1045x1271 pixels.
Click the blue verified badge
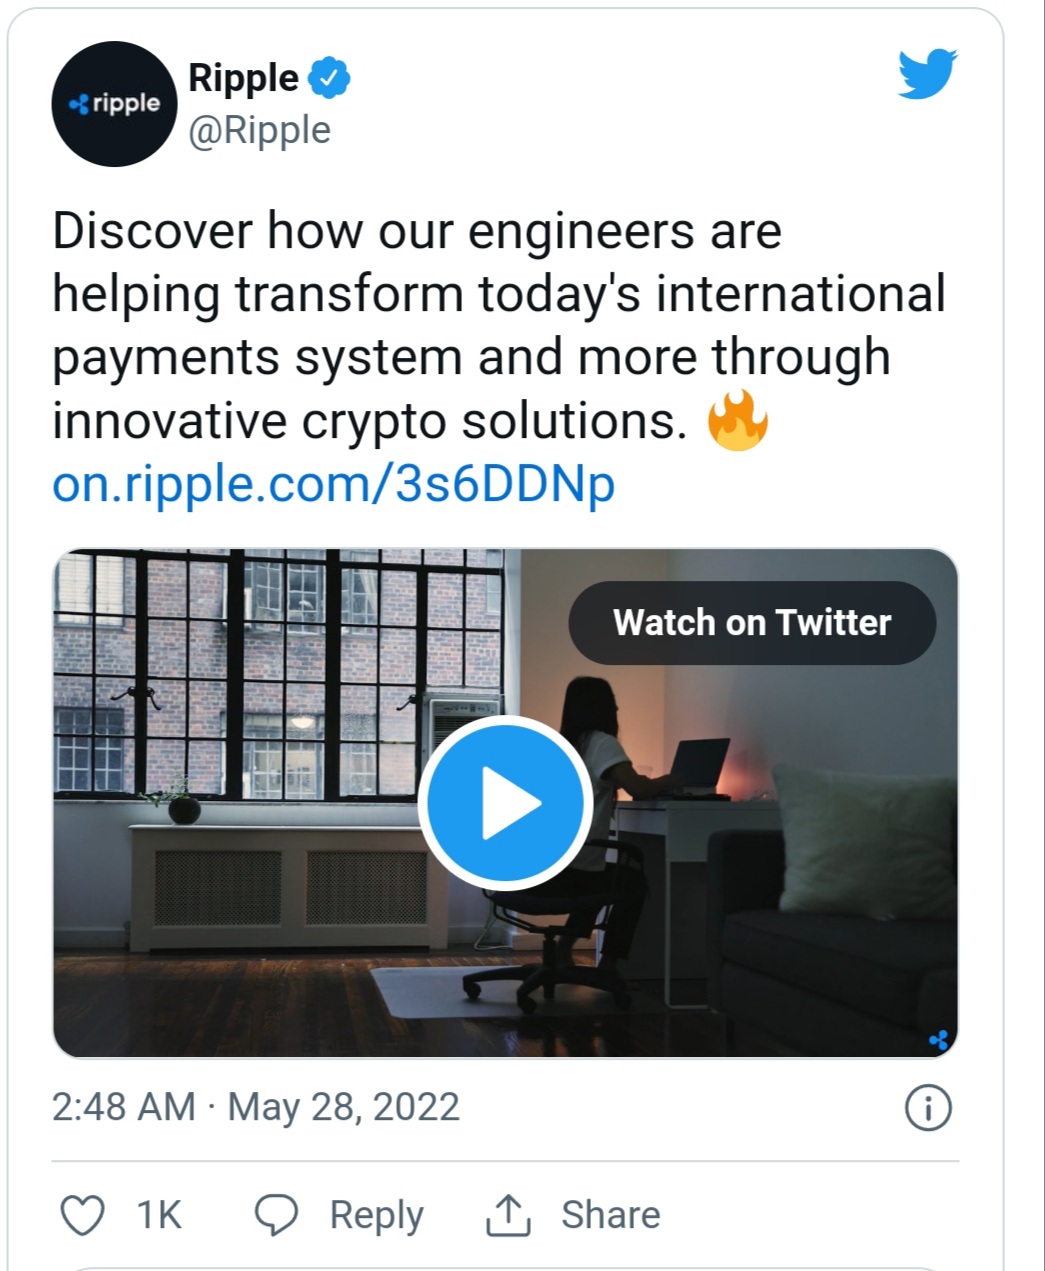click(x=329, y=78)
